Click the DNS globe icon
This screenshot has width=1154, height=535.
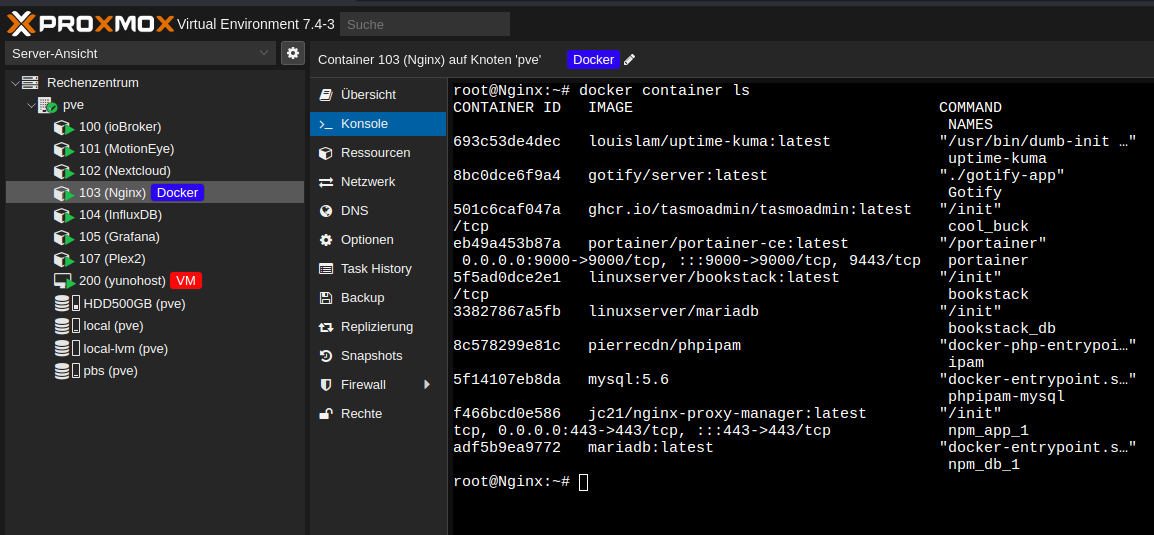click(326, 210)
